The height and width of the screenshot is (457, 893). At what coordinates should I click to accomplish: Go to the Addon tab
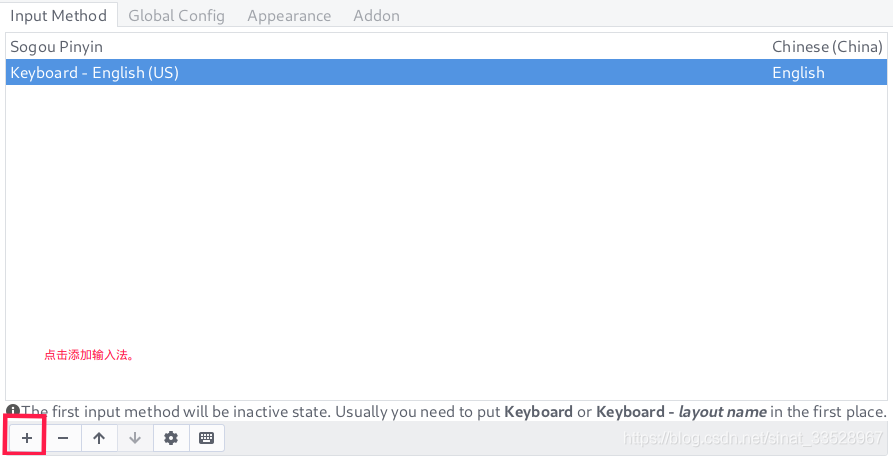point(376,15)
